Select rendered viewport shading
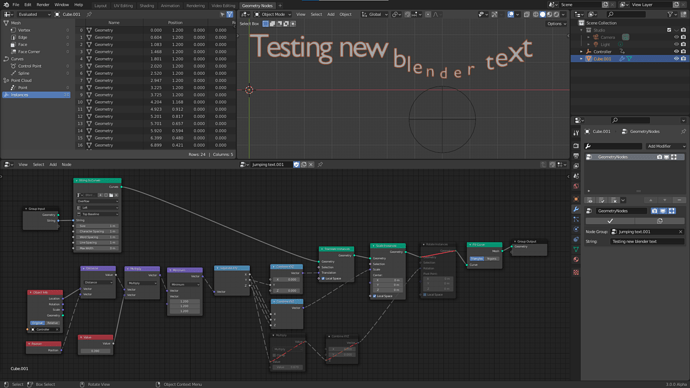This screenshot has height=388, width=690. (557, 15)
